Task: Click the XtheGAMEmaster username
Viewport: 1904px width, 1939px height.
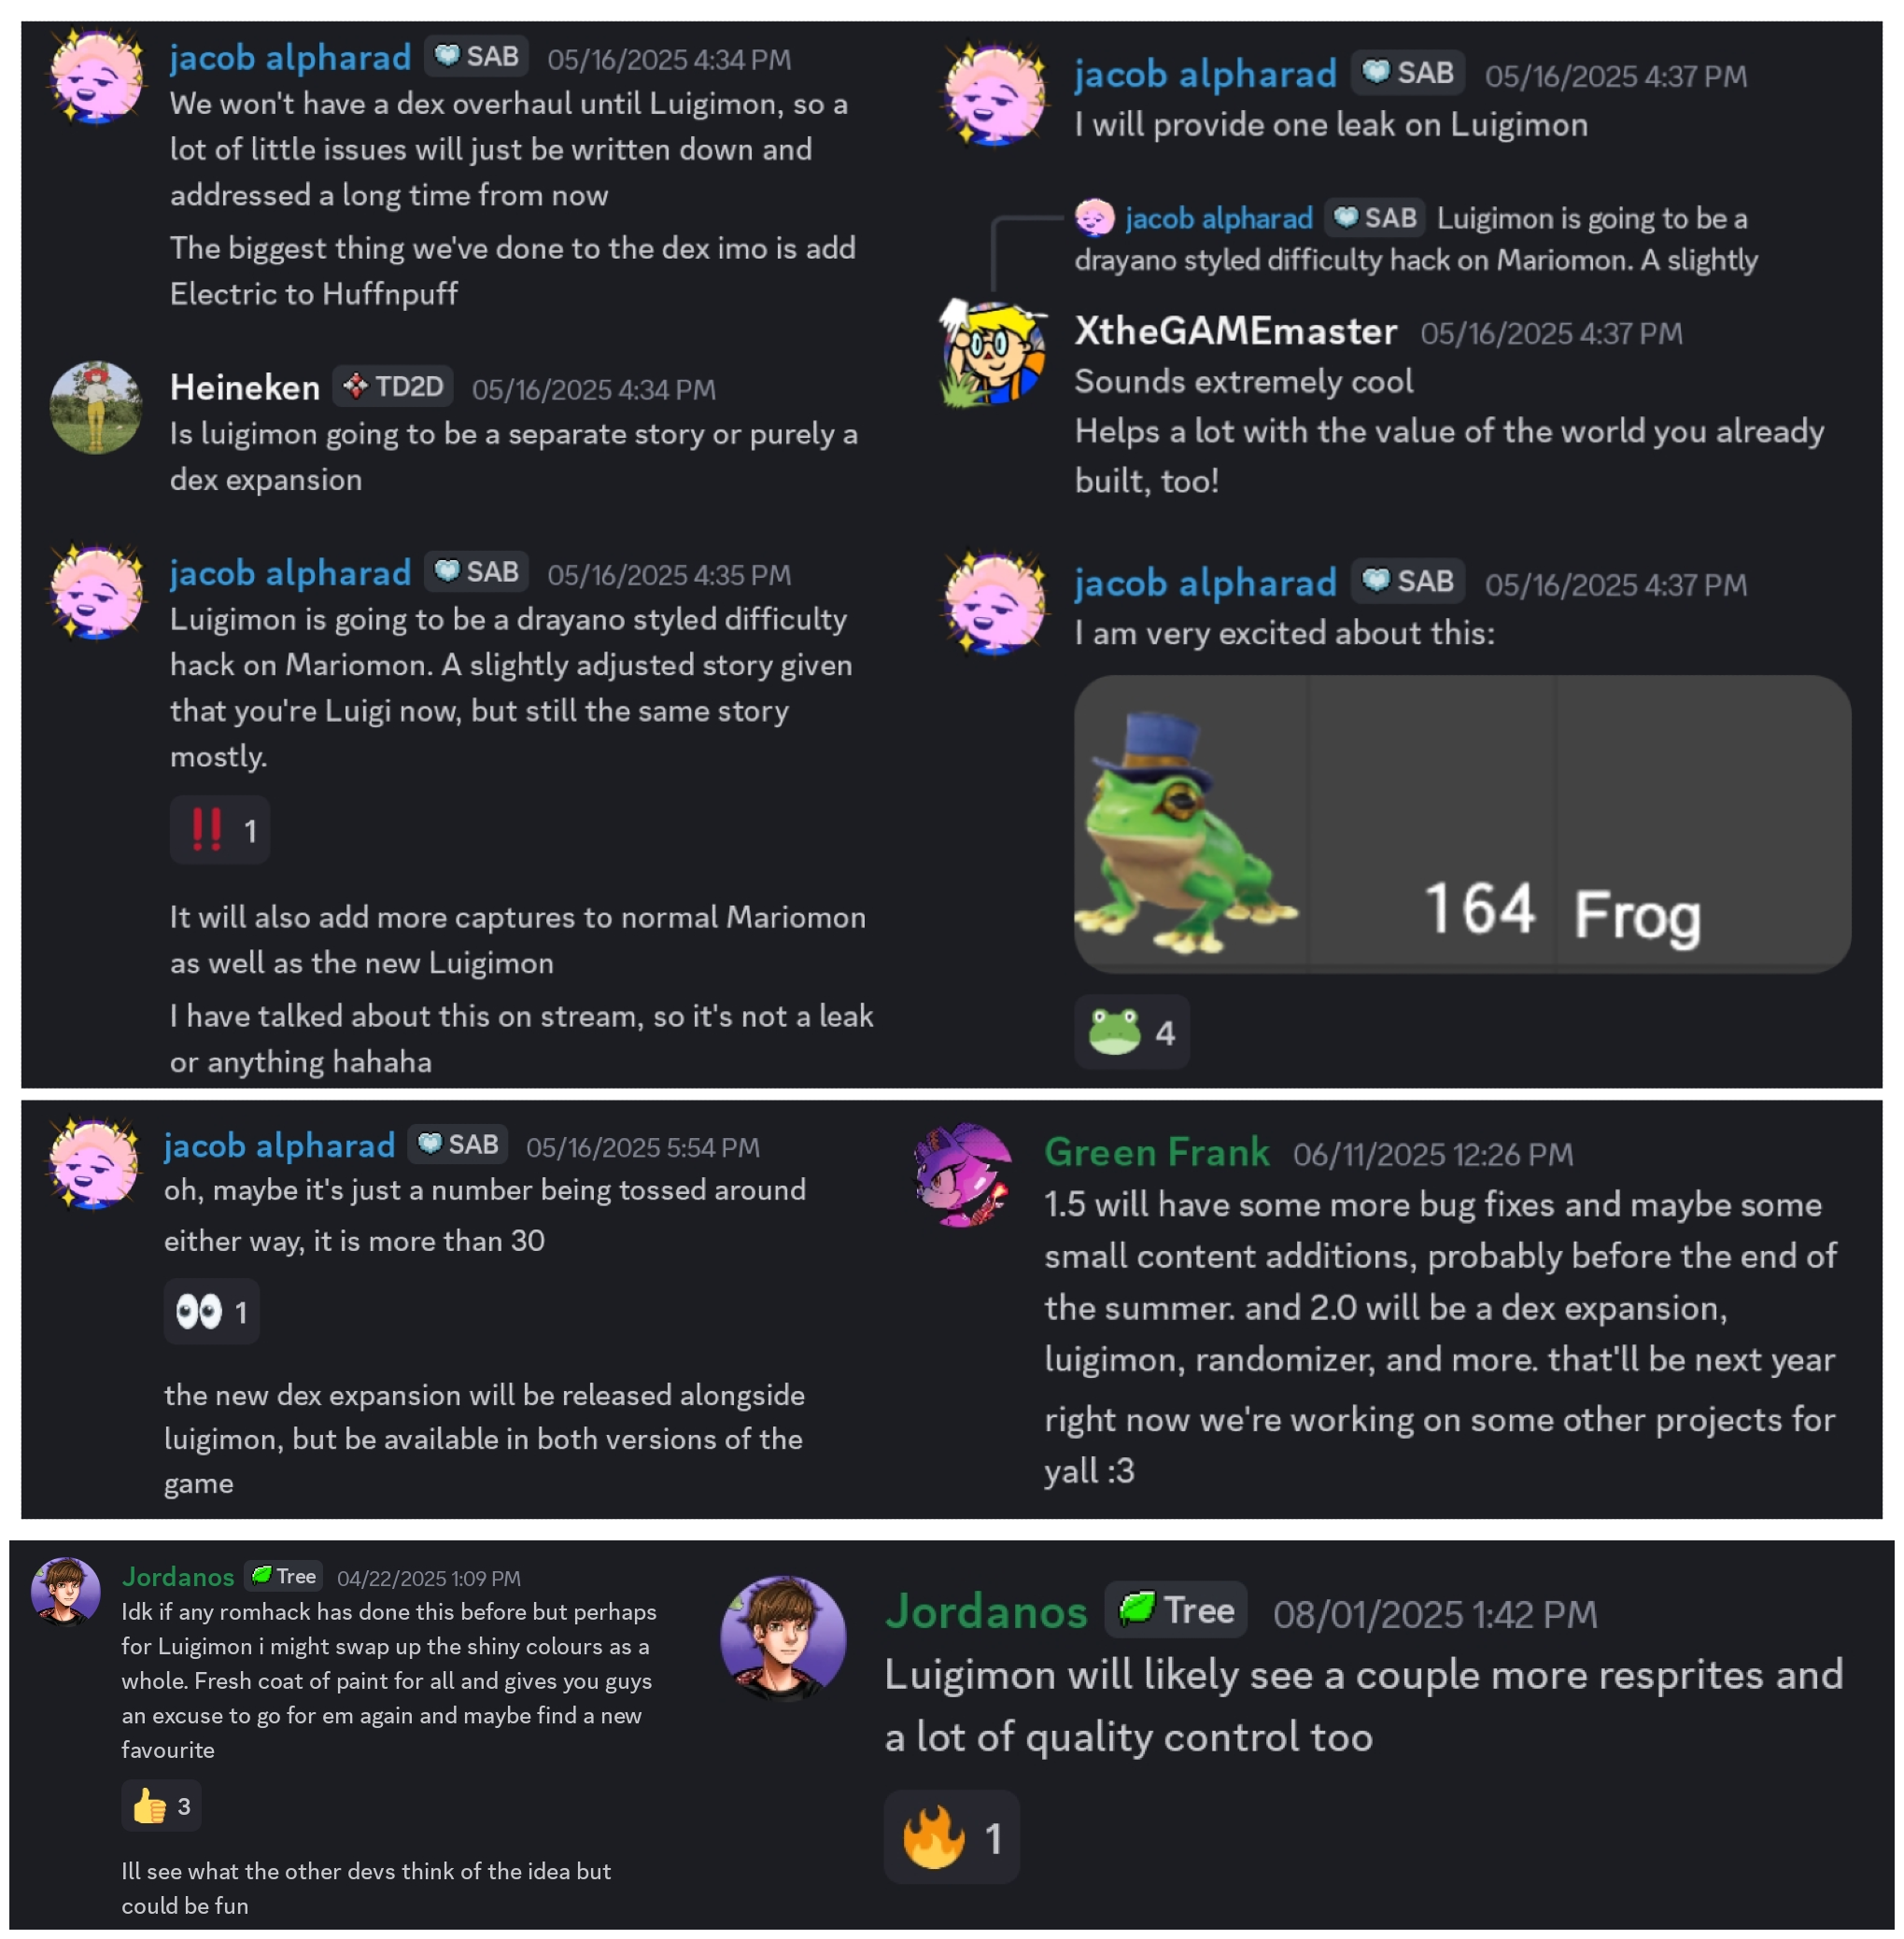Action: click(x=1235, y=331)
